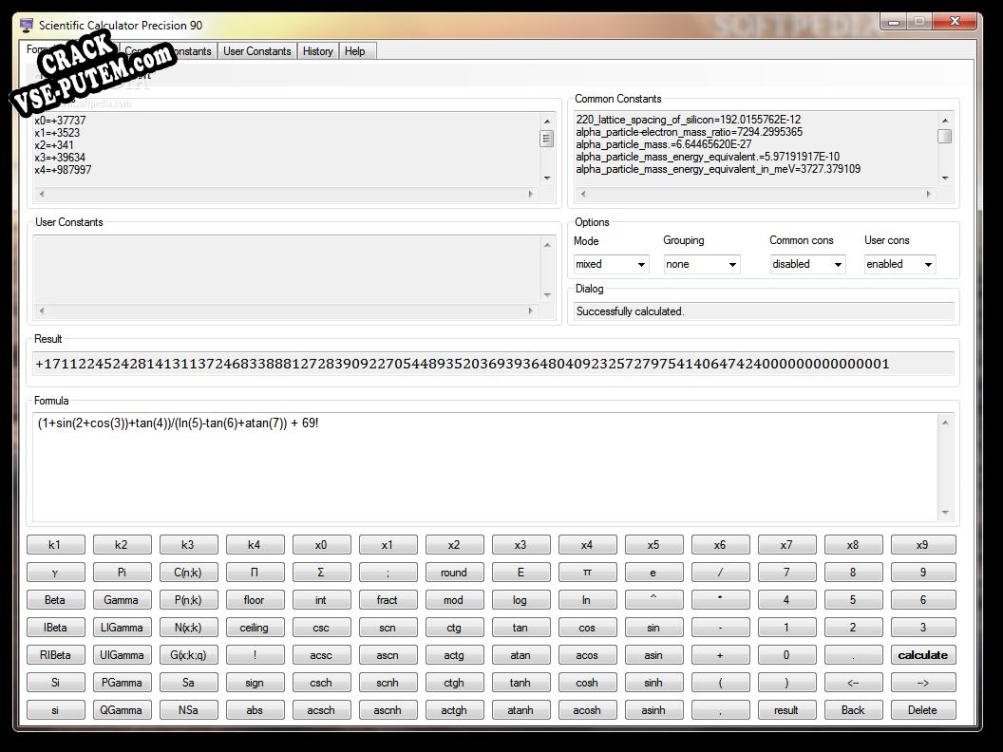This screenshot has width=1003, height=752.
Task: Click the Common Constants list scrollbar thumb
Action: pos(945,136)
